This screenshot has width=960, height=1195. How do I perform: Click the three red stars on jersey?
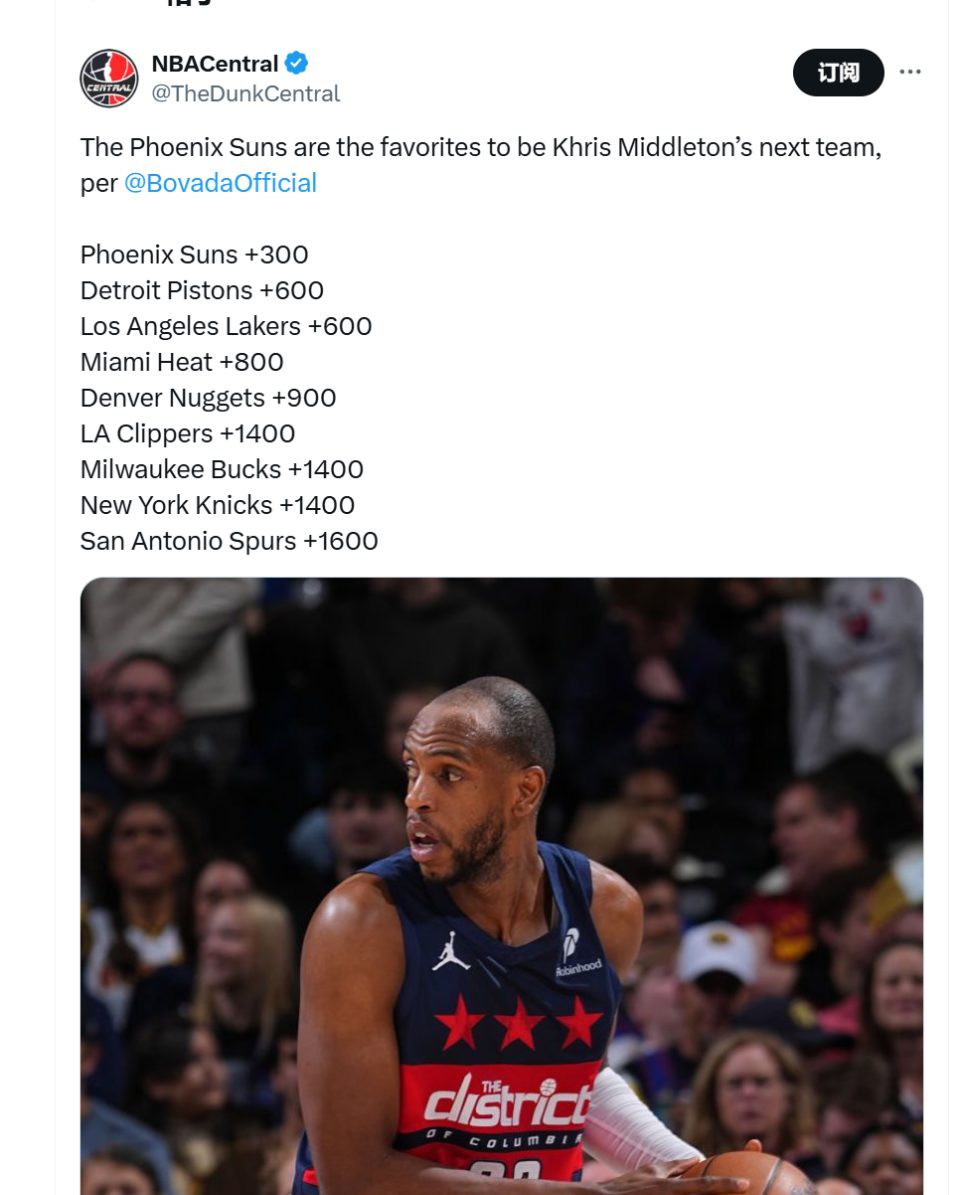tap(518, 1022)
